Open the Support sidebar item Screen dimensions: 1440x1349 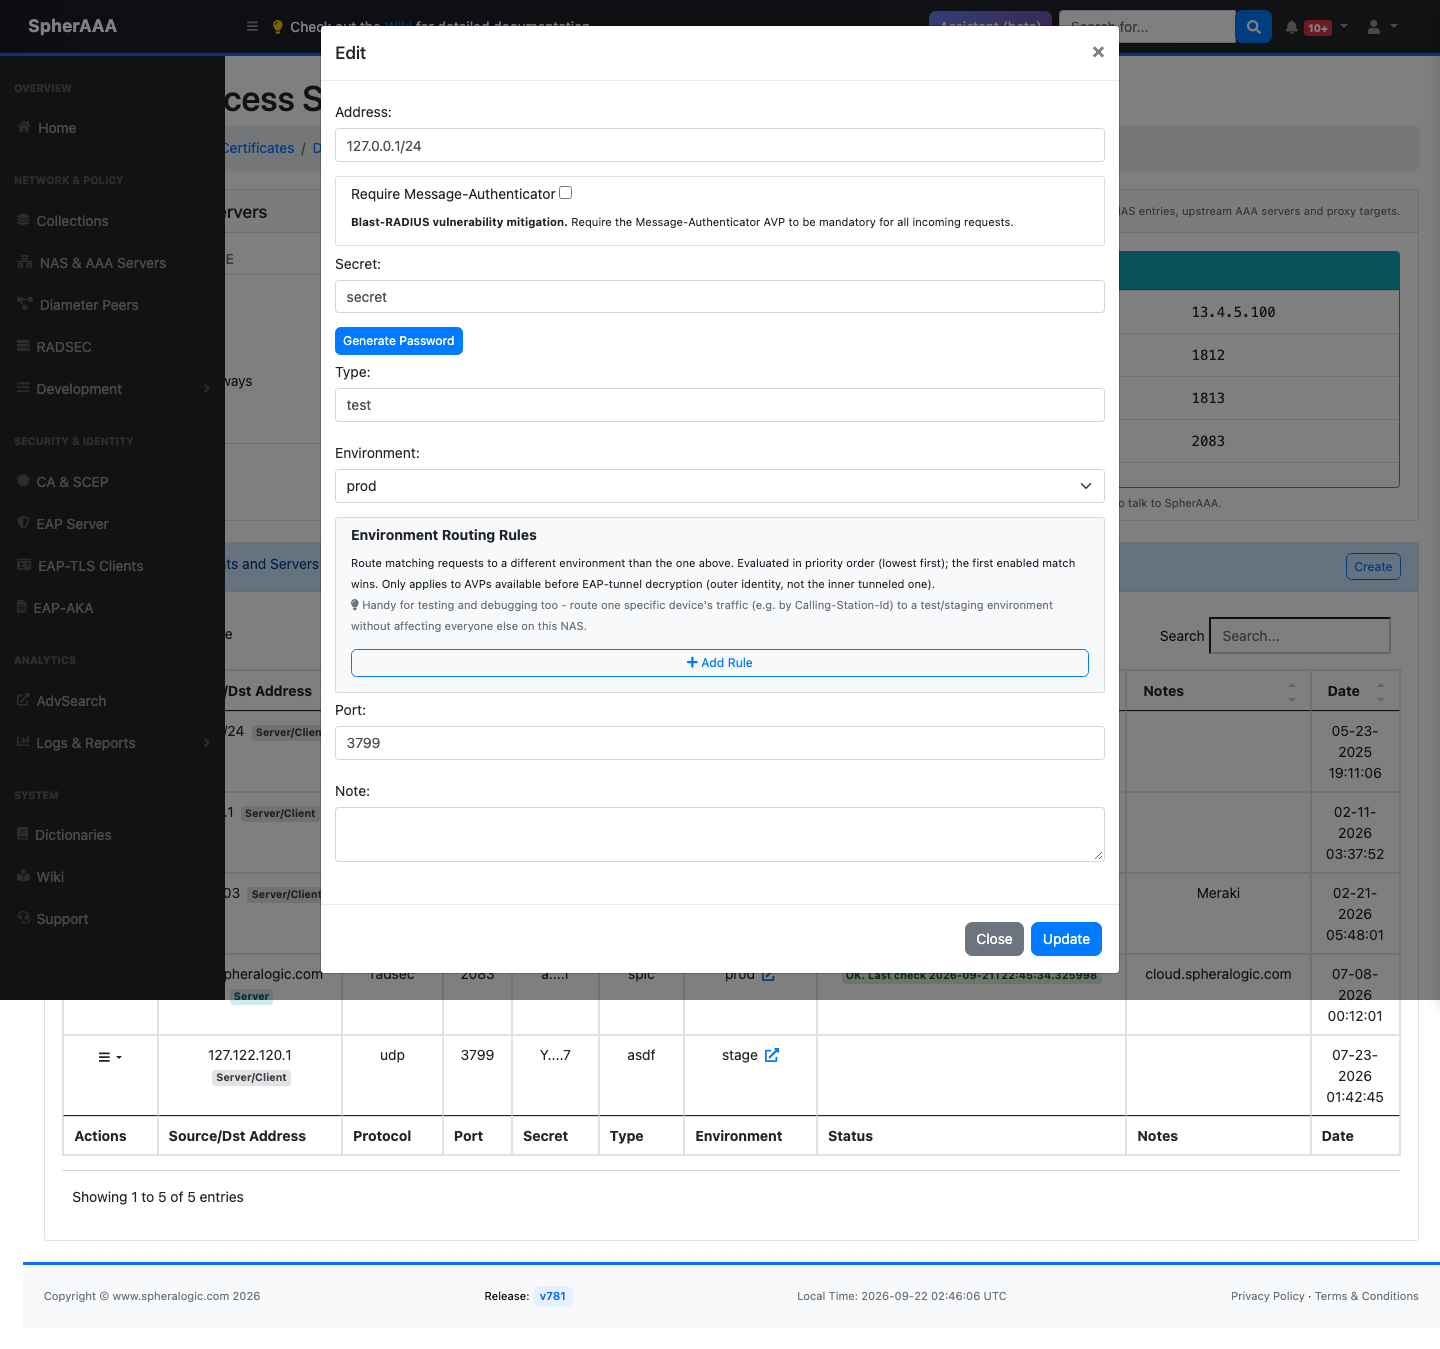coord(62,919)
